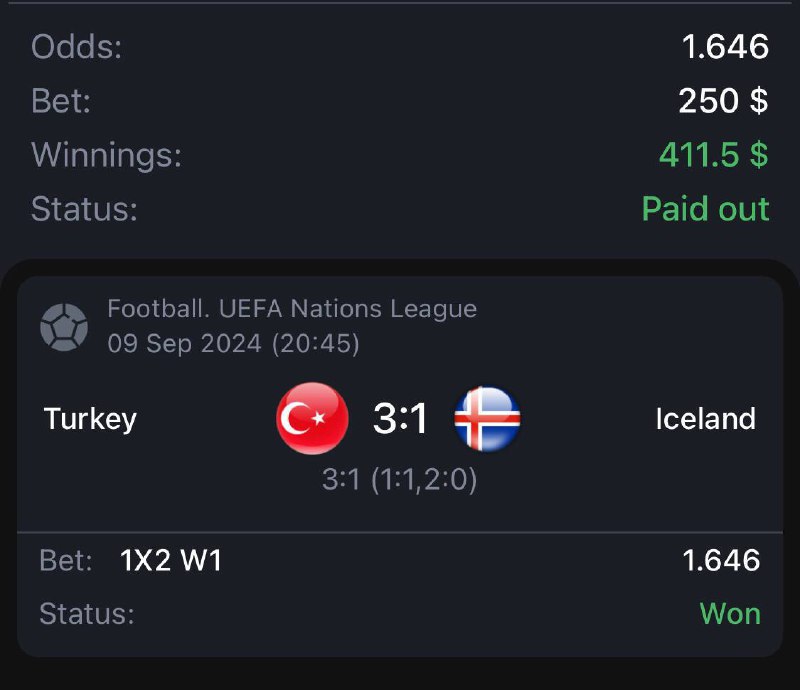Select the Turkey team name
This screenshot has width=800, height=690.
[90, 418]
